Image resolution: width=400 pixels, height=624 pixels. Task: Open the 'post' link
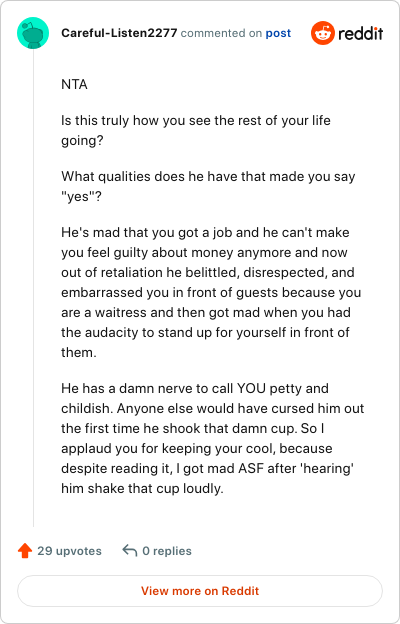278,33
